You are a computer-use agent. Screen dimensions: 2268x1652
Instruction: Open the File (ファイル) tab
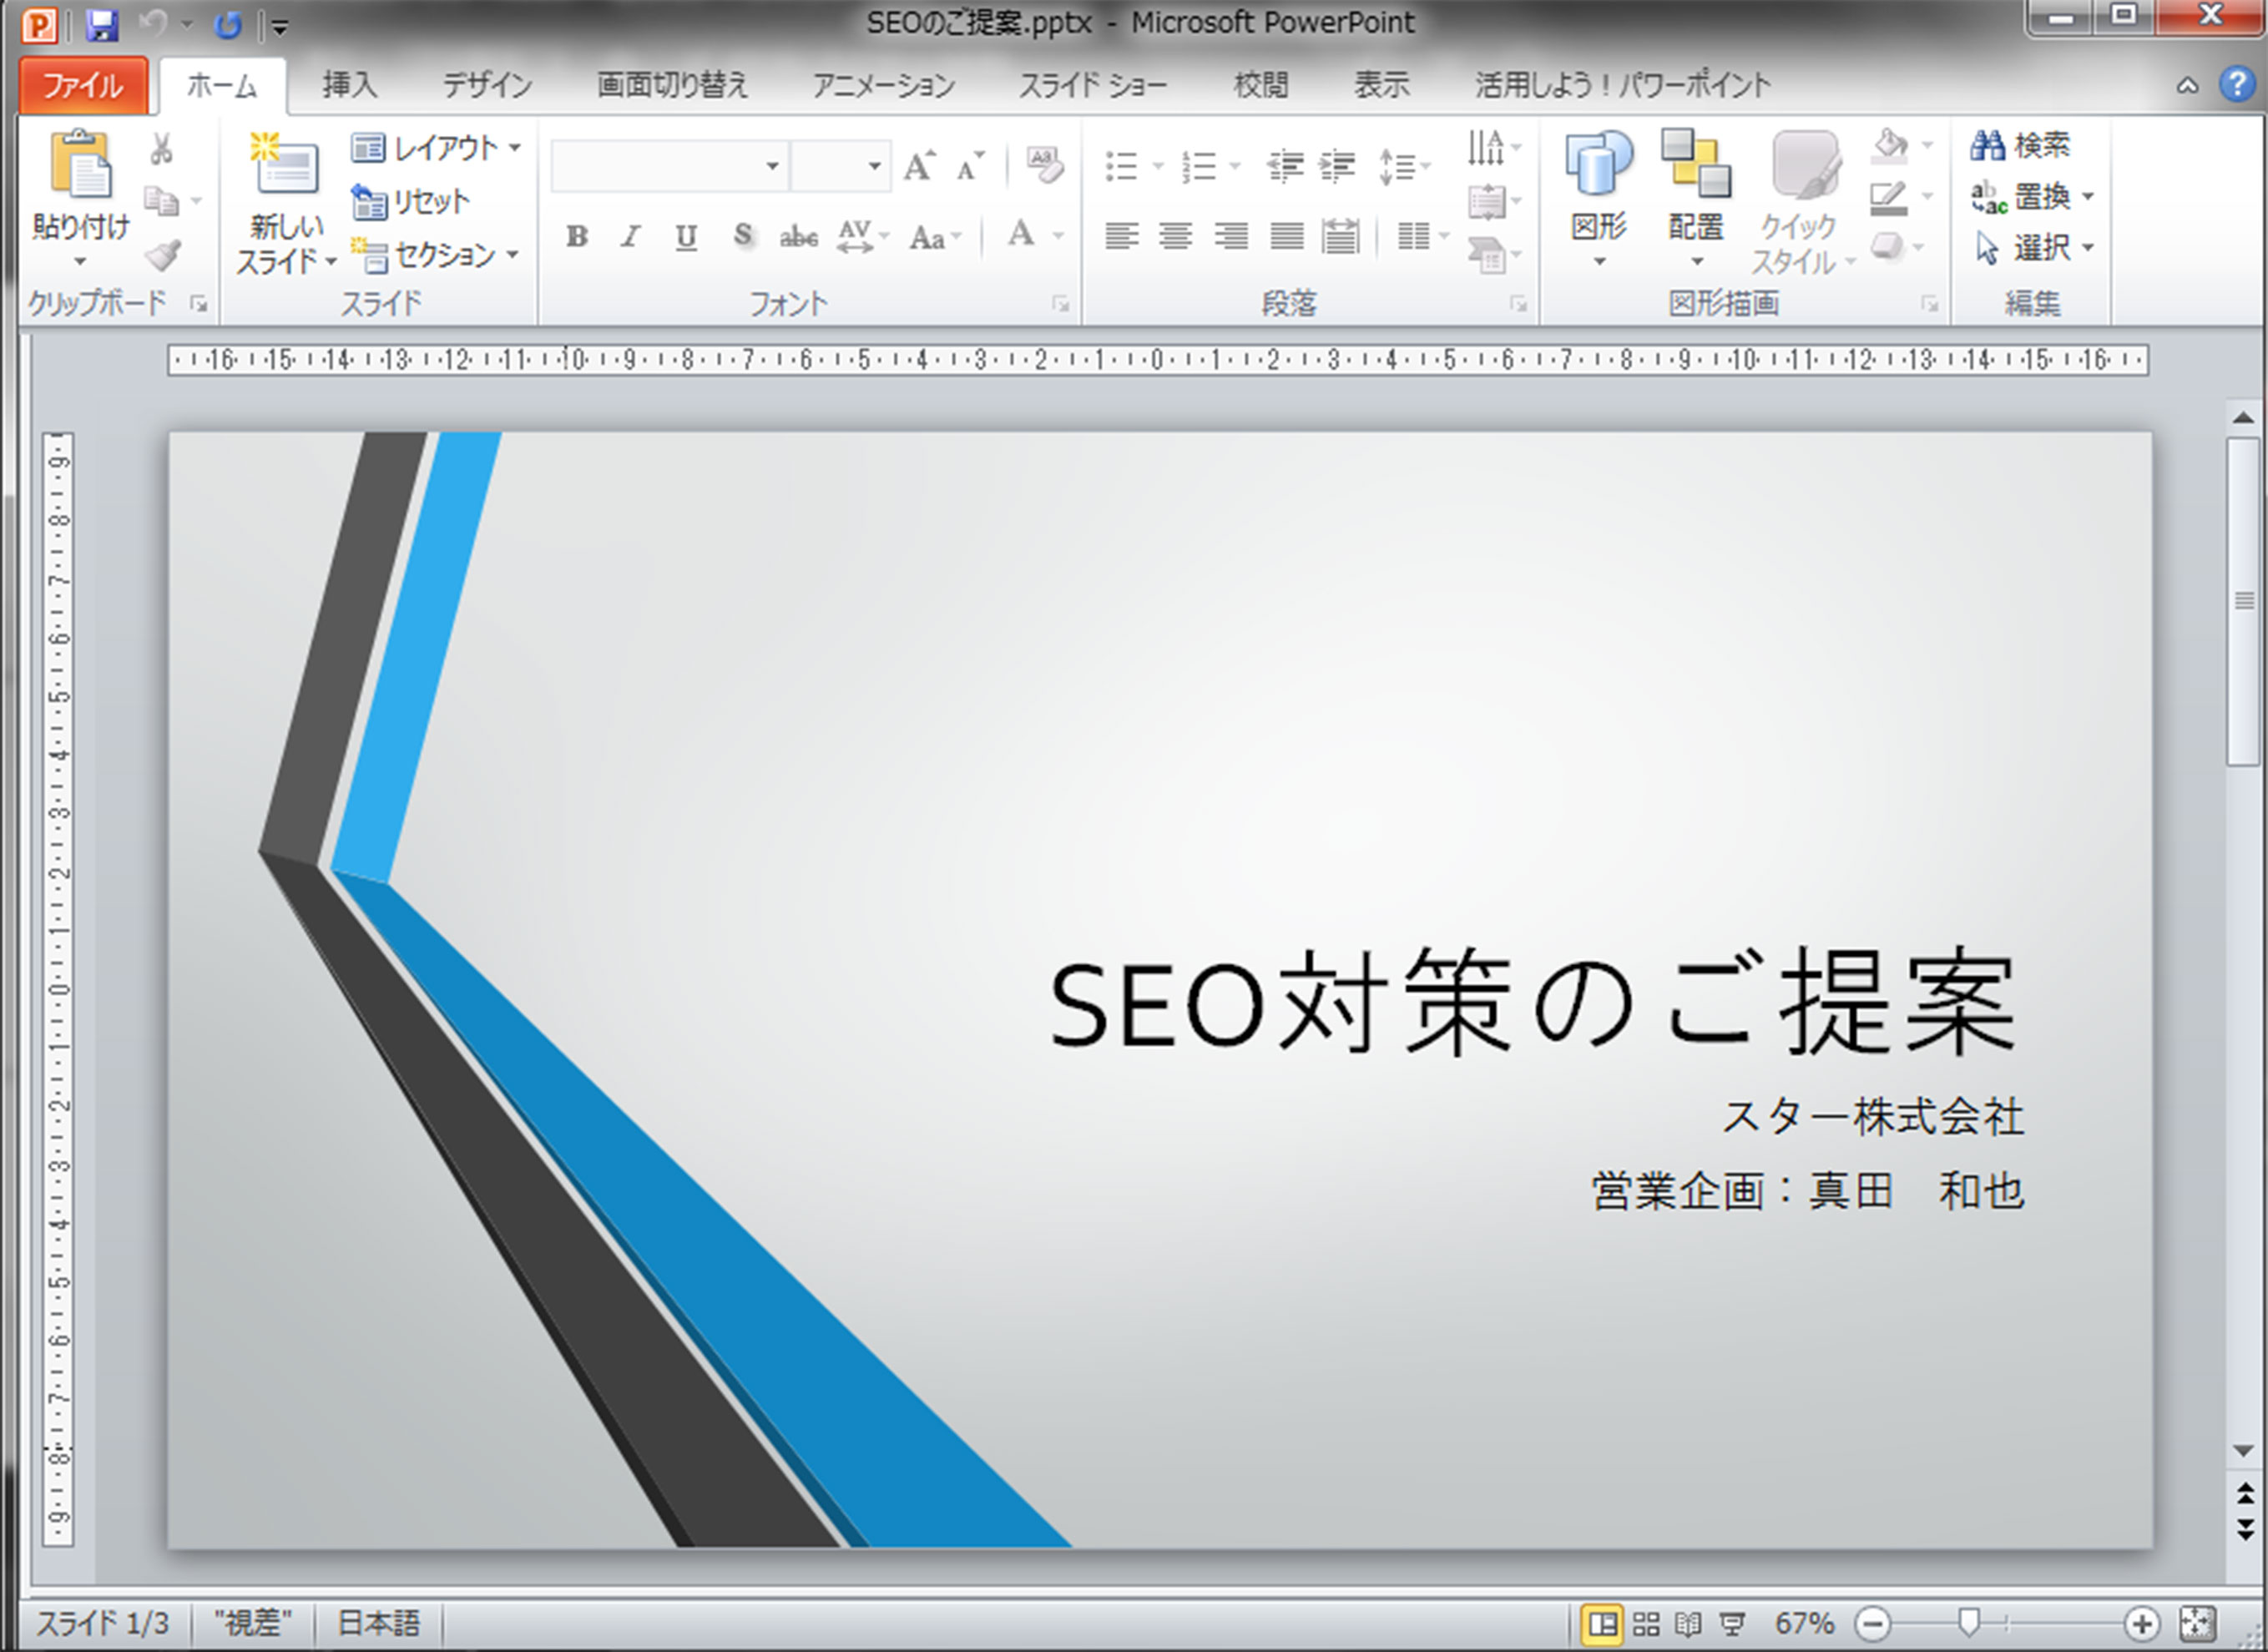(84, 86)
